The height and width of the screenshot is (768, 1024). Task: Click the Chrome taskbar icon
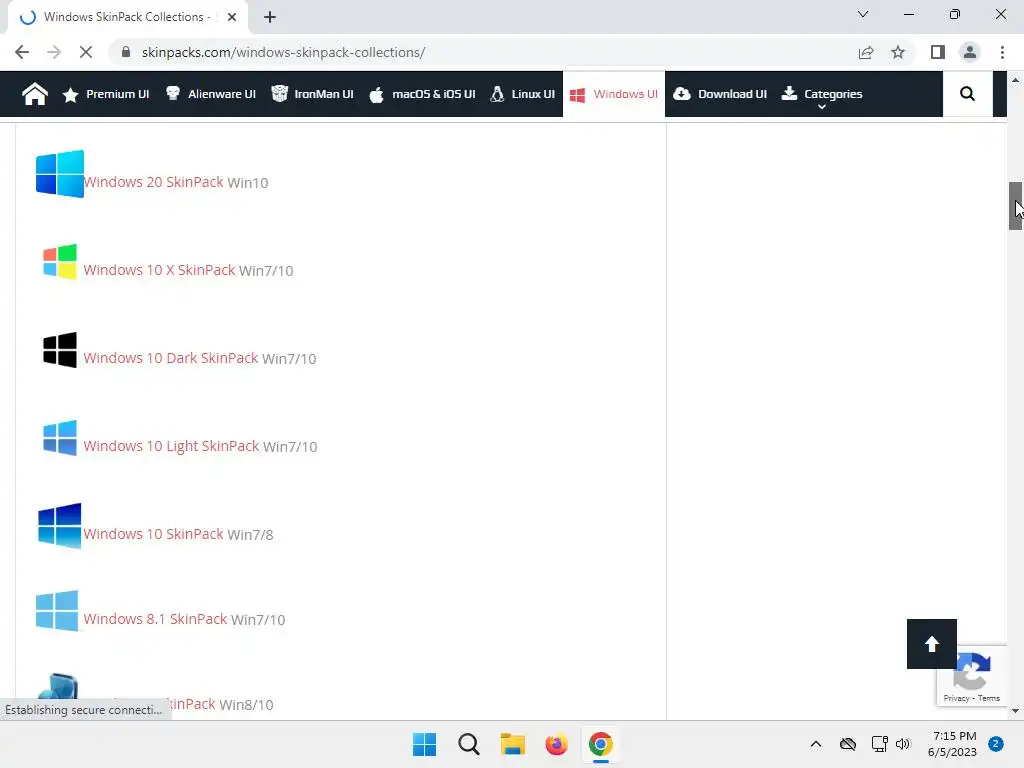[x=601, y=744]
